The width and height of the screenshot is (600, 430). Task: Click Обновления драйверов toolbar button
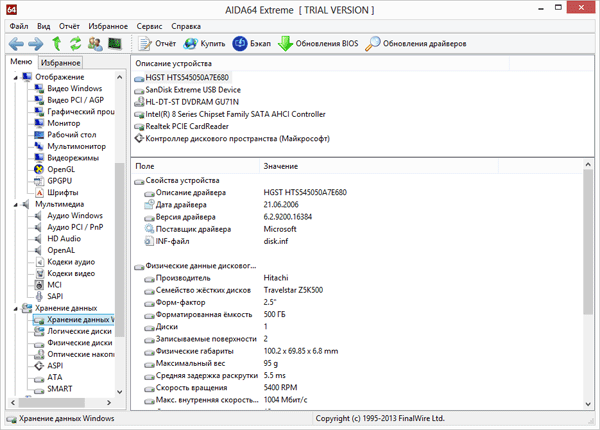416,44
